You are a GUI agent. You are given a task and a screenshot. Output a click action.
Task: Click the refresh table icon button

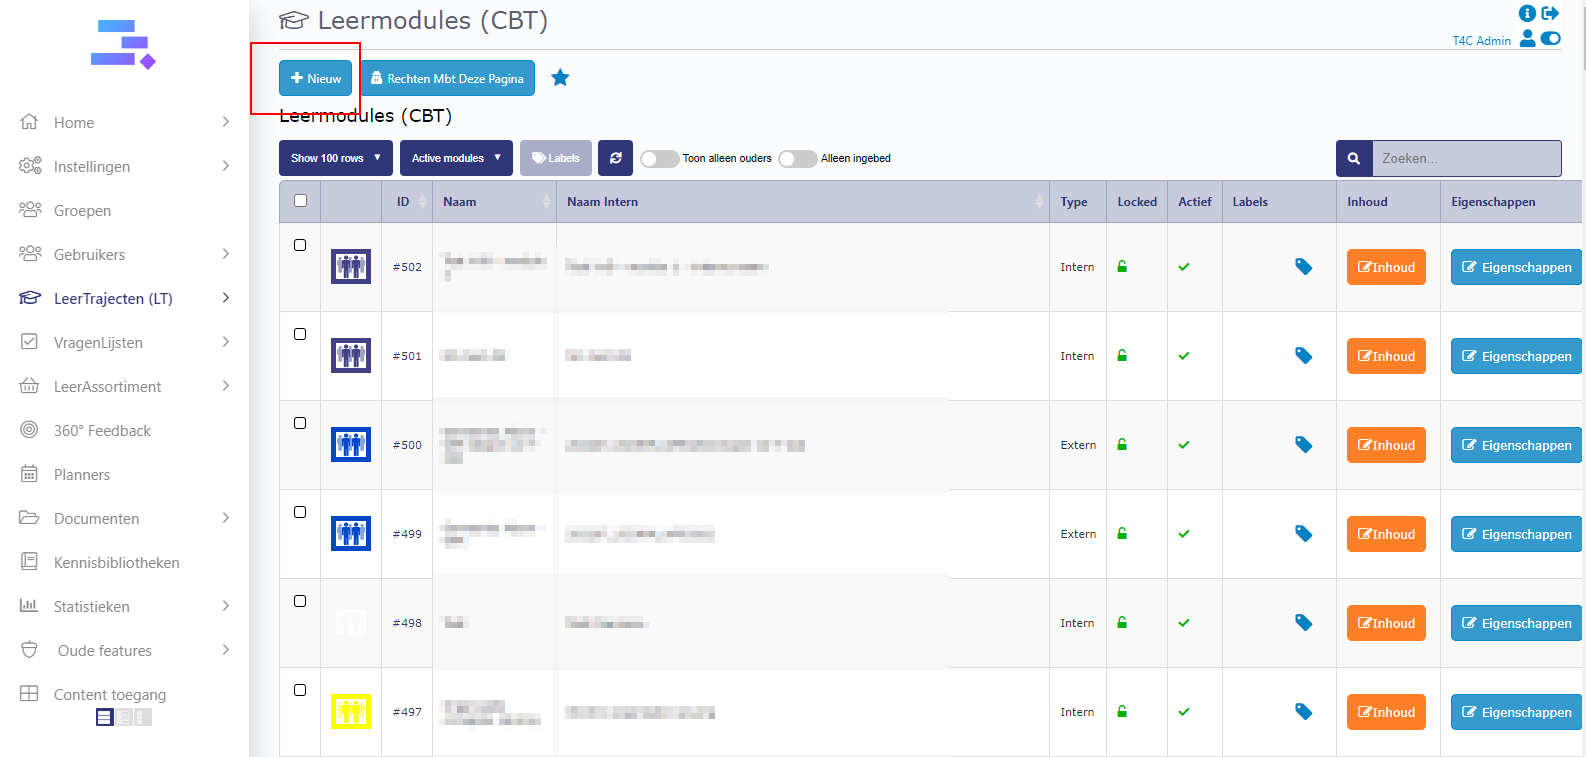(616, 158)
